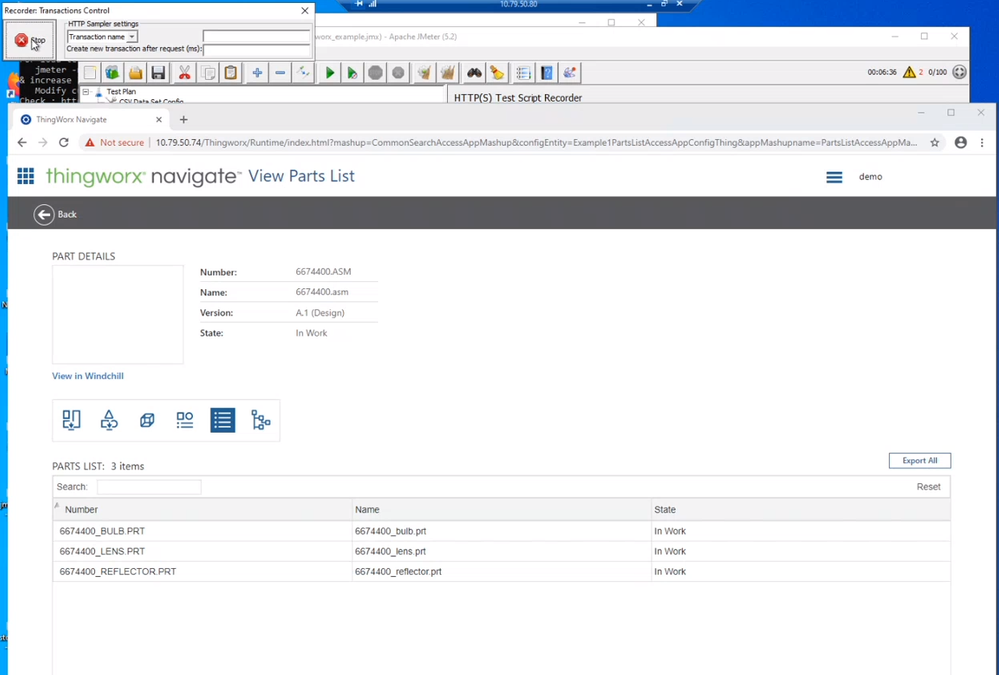
Task: Sort by the State column header
Action: (x=800, y=510)
